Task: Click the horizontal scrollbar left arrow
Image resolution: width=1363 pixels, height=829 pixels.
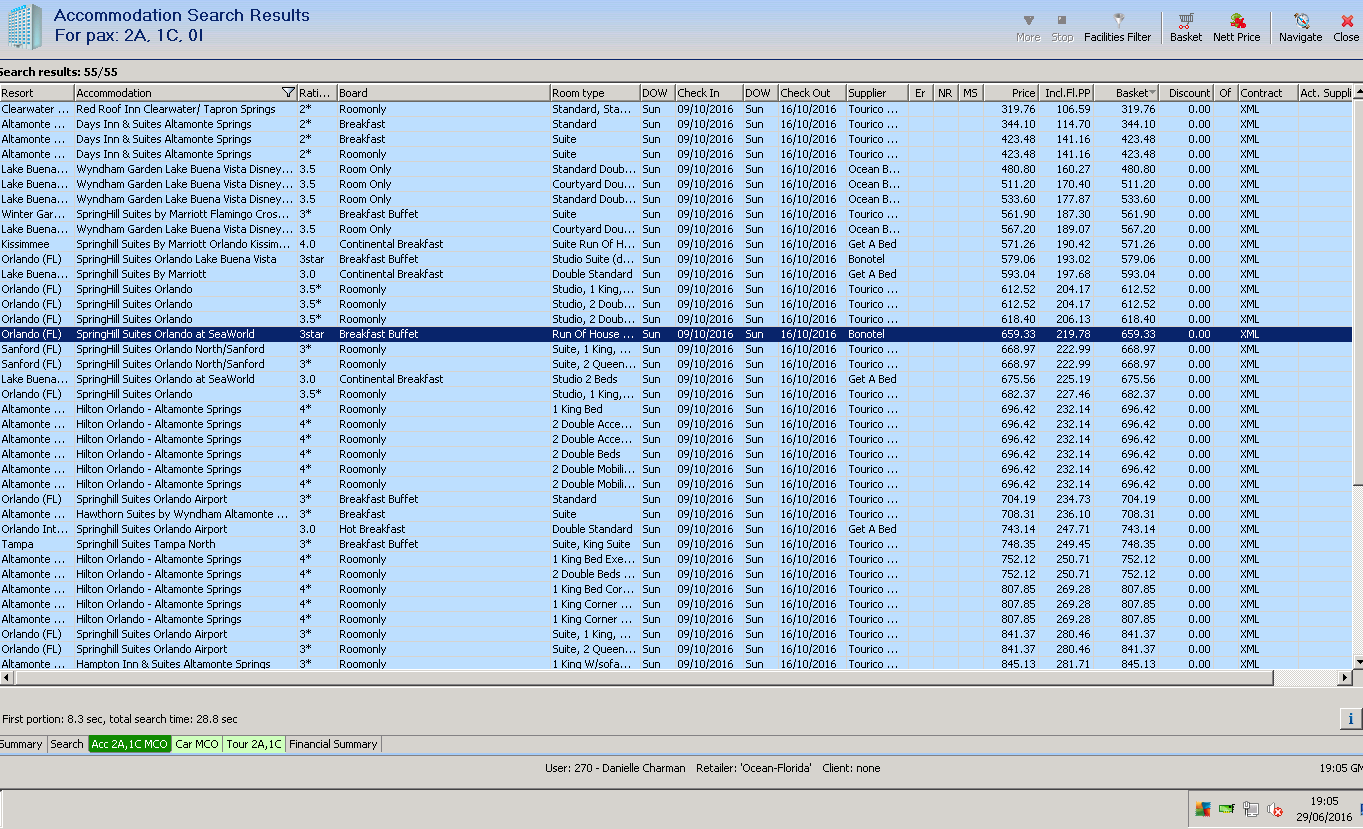Action: click(x=5, y=678)
